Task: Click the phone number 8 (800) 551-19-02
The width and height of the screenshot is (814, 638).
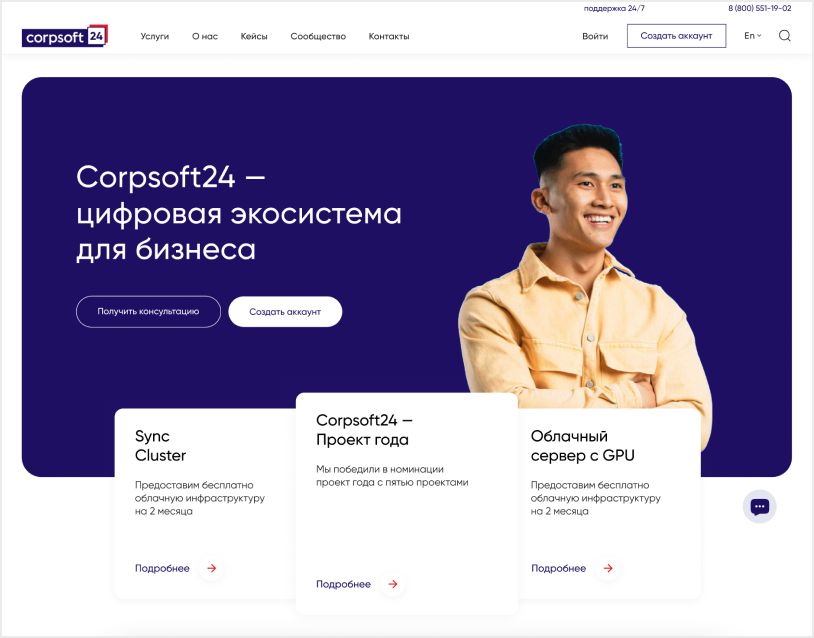Action: [x=759, y=8]
